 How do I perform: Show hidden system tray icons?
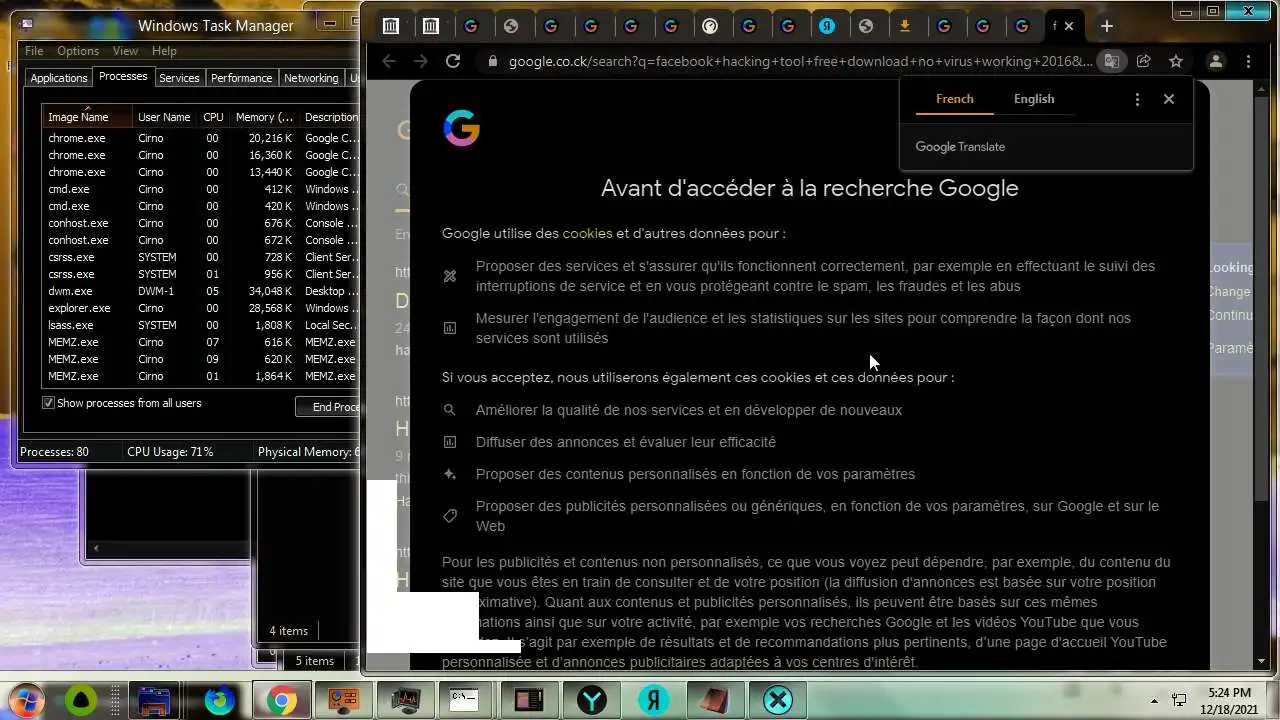1154,700
